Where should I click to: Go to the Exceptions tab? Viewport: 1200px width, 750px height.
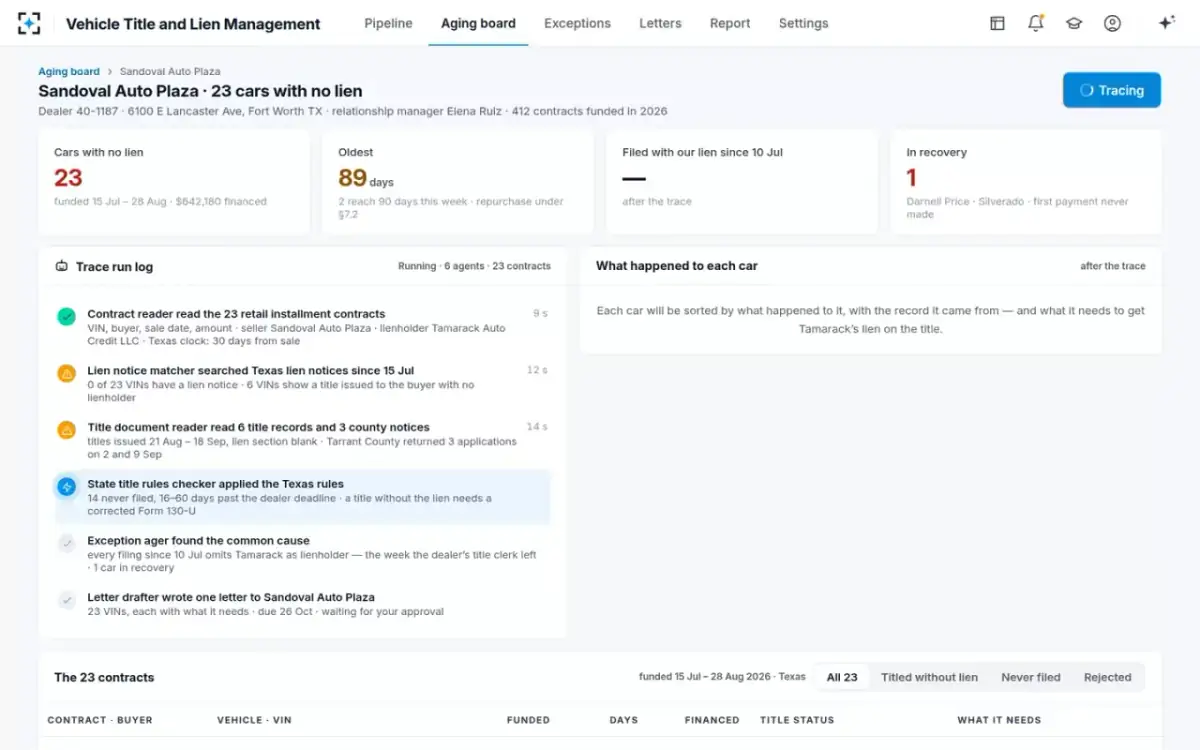tap(577, 23)
